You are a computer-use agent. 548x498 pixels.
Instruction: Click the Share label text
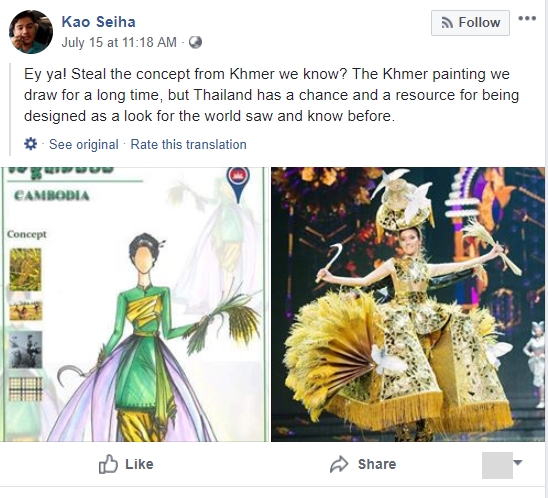[377, 464]
